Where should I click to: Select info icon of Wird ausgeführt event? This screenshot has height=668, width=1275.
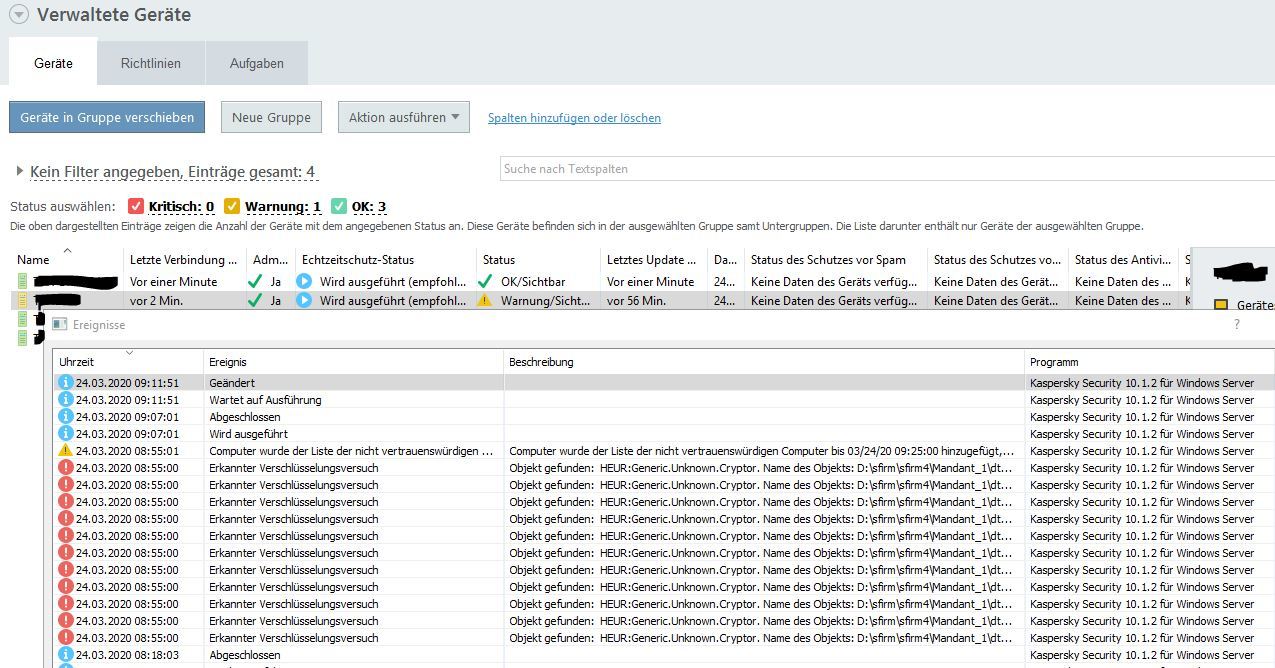click(x=66, y=434)
